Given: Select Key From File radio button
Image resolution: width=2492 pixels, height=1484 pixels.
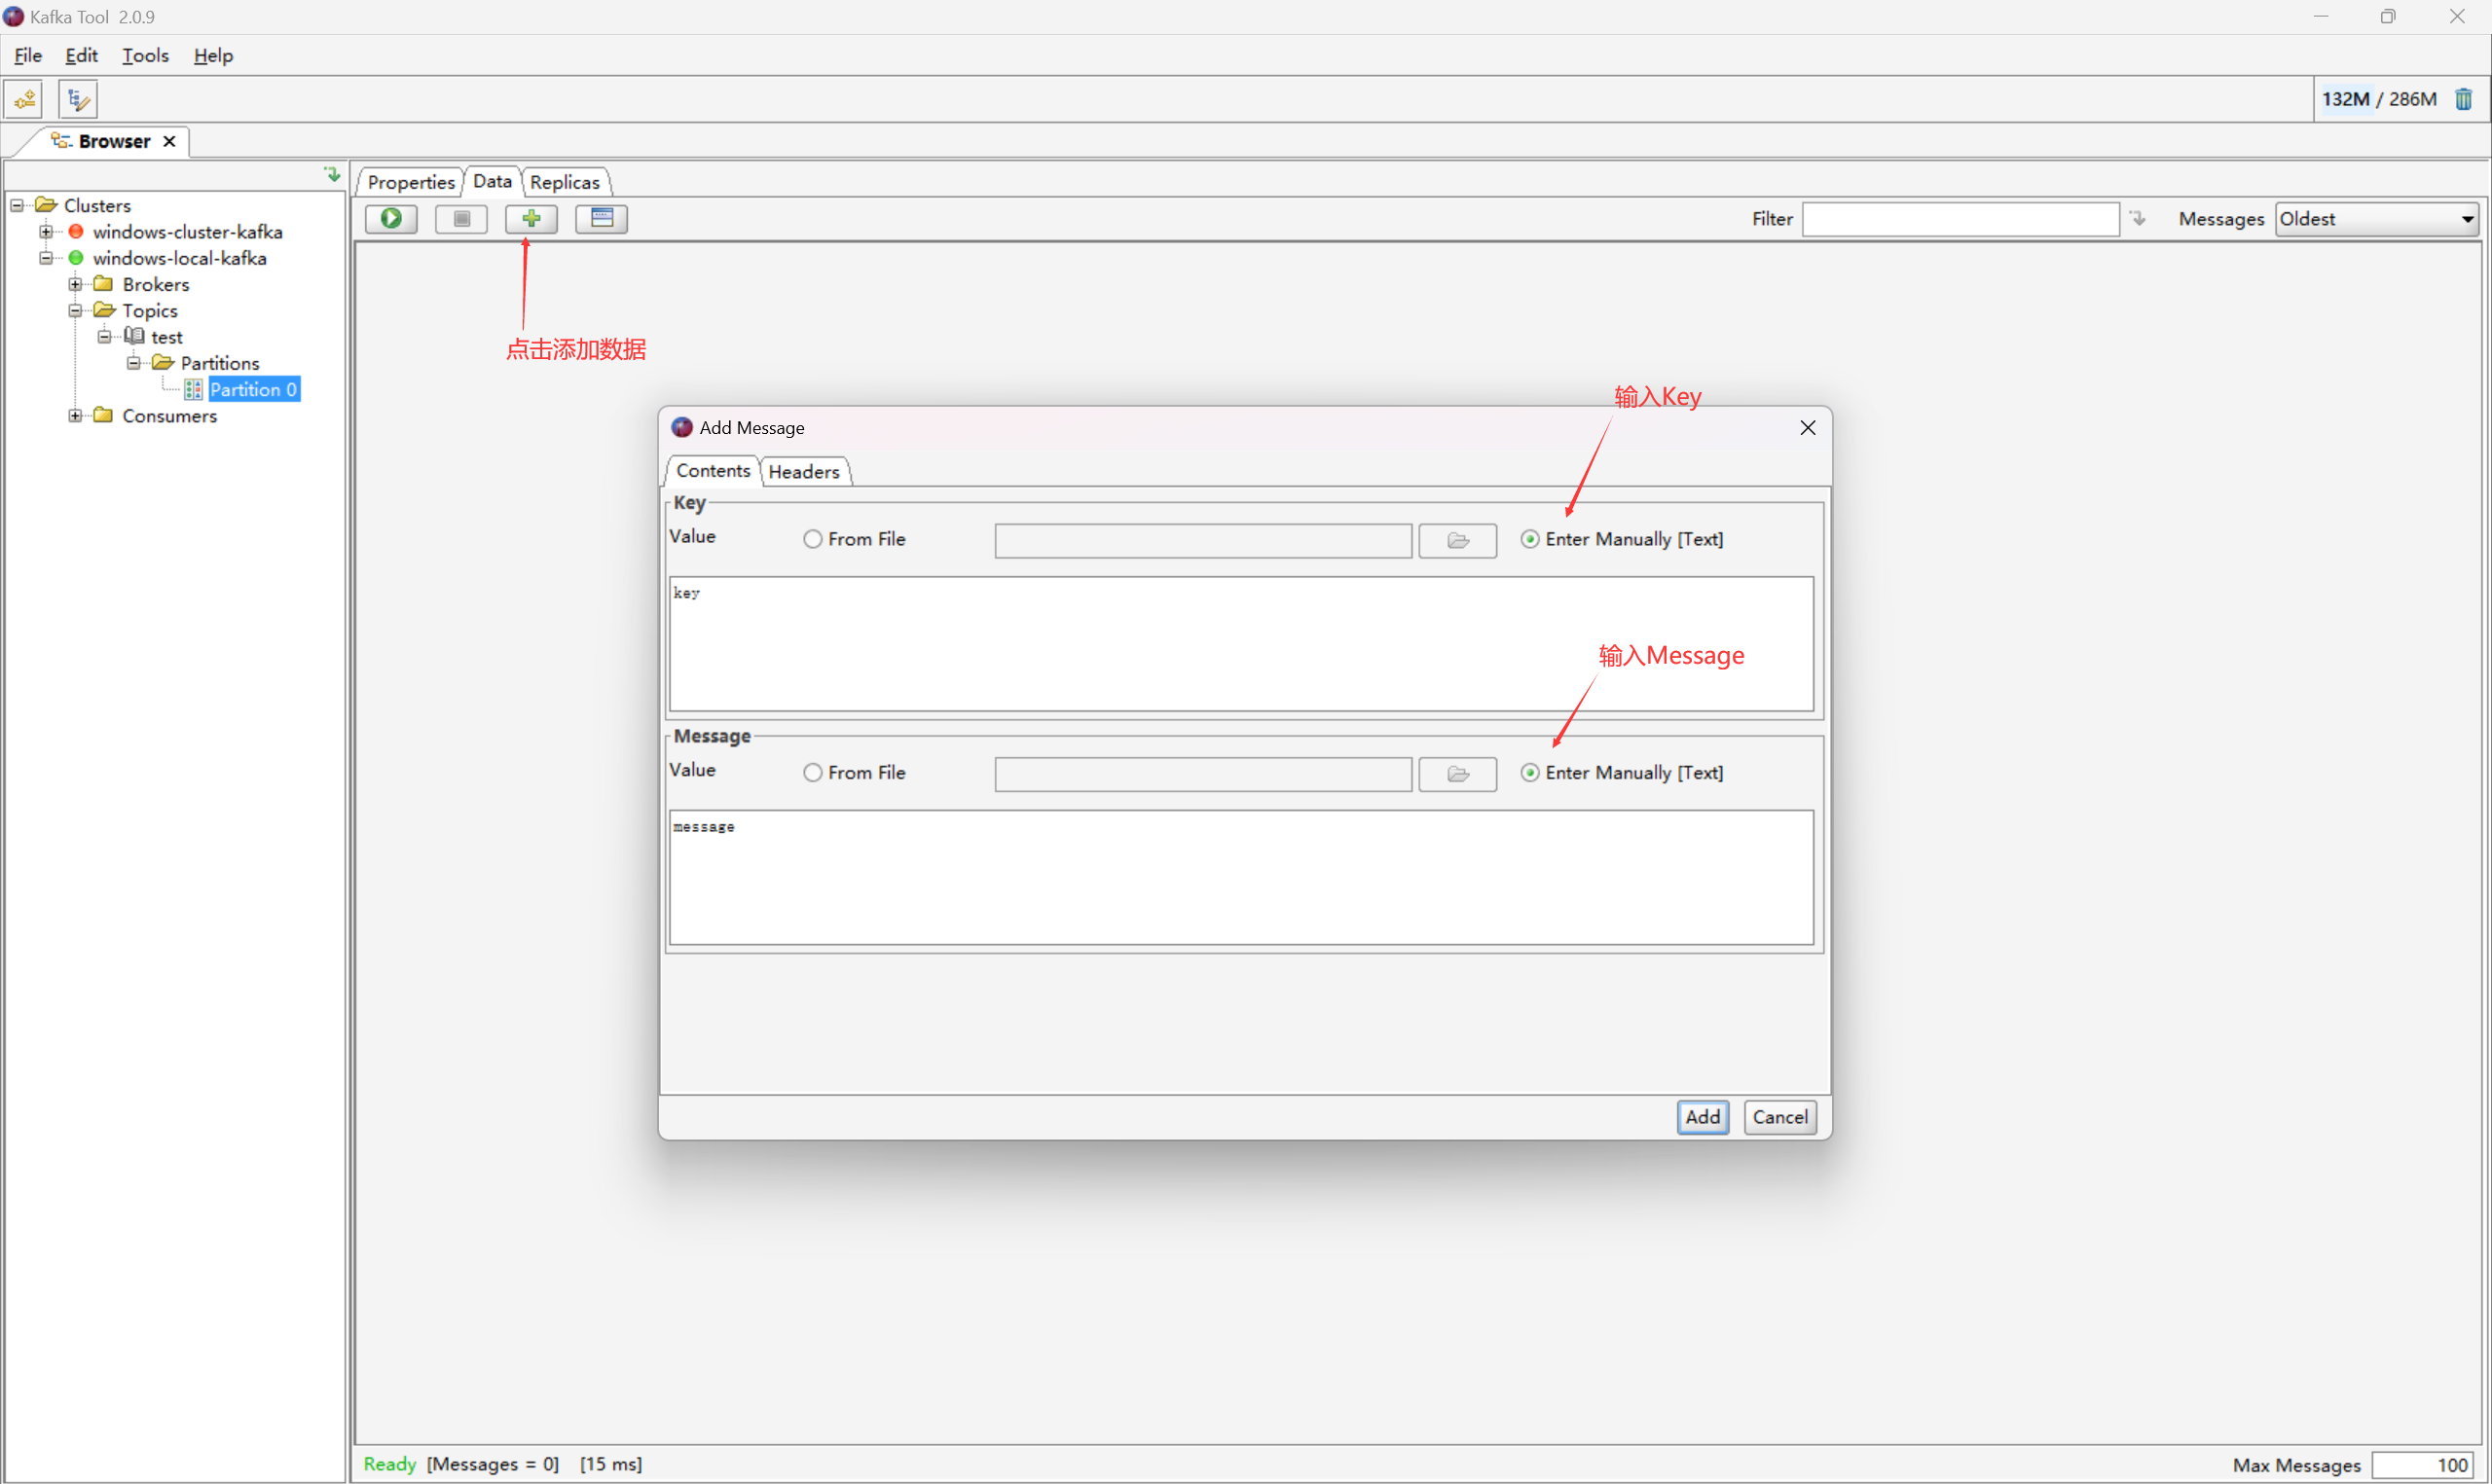Looking at the screenshot, I should 813,539.
